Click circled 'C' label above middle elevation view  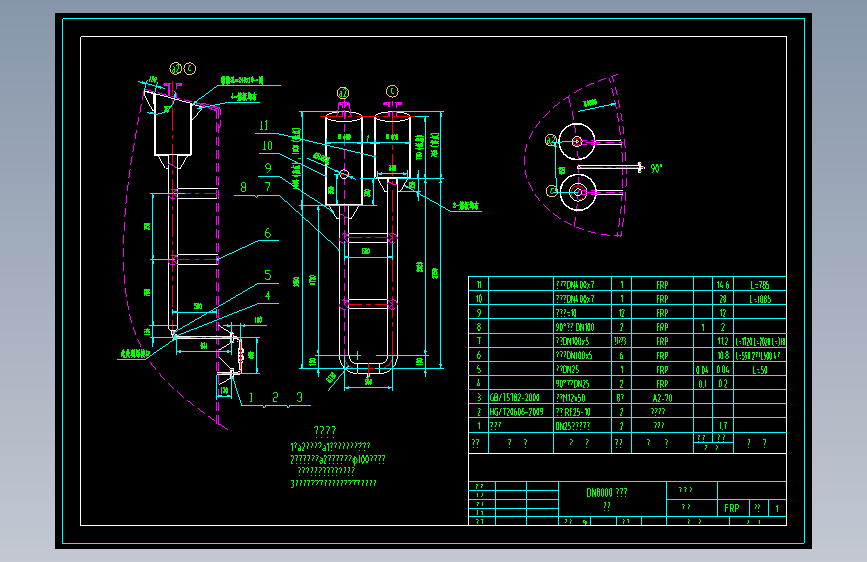click(x=392, y=91)
